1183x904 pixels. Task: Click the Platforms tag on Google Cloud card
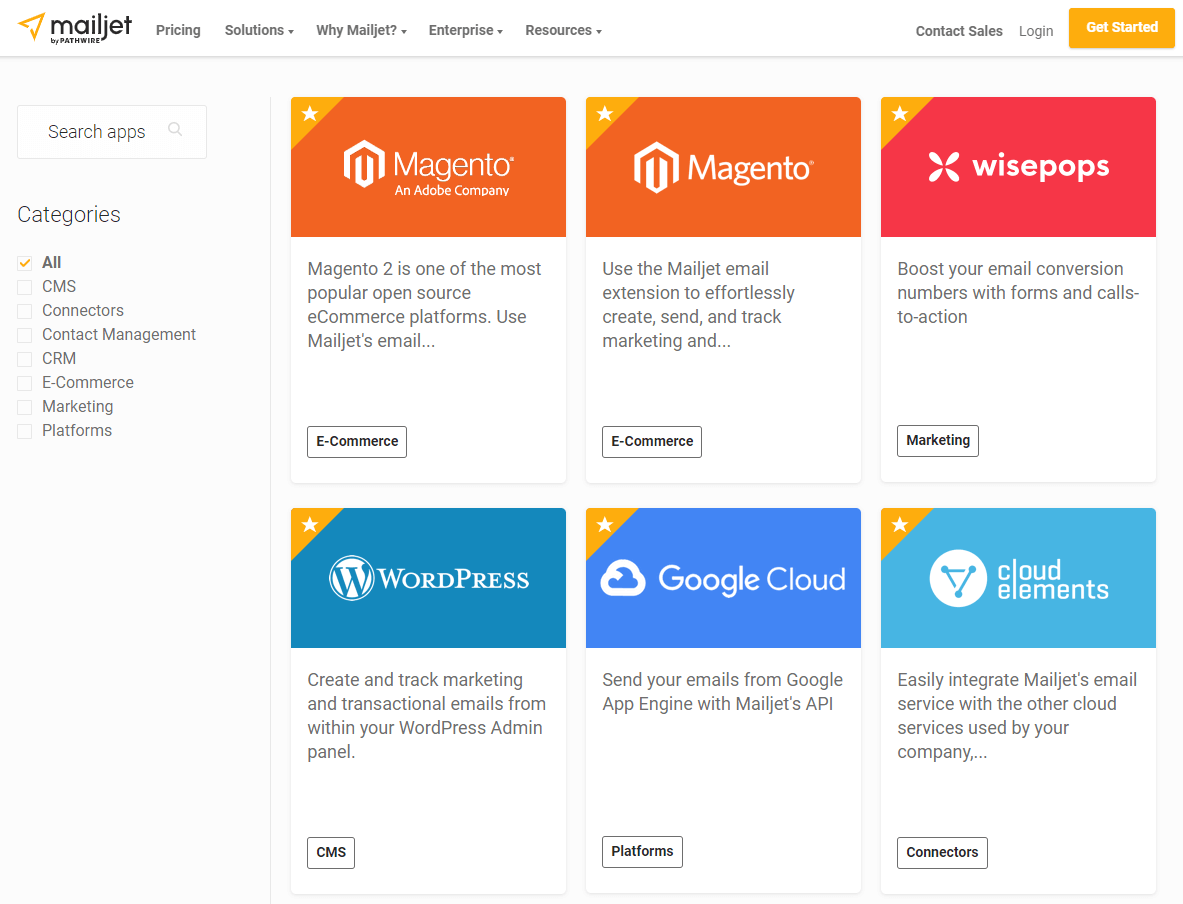pos(642,852)
